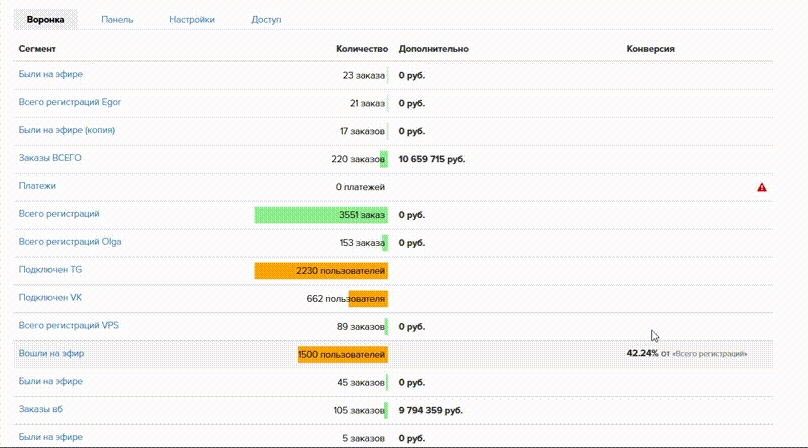Switch to the Панель tab
Image resolution: width=808 pixels, height=448 pixels.
(117, 19)
